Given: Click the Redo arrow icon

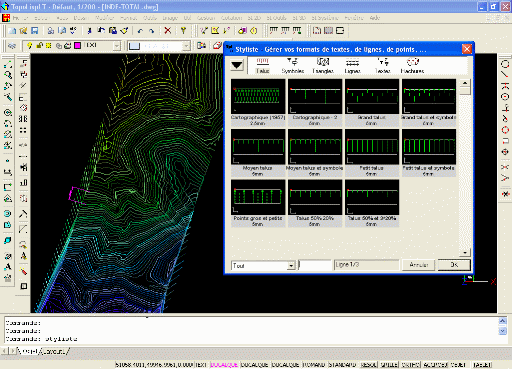Looking at the screenshot, I should [x=152, y=31].
